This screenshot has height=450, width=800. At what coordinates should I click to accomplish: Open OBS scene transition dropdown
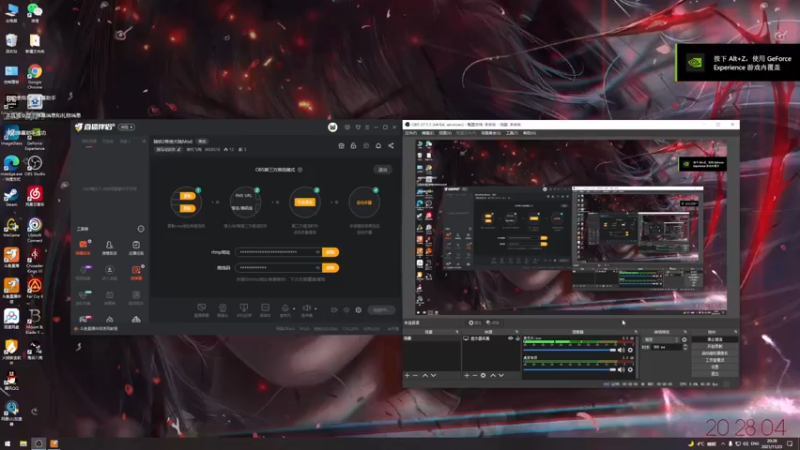coord(662,340)
